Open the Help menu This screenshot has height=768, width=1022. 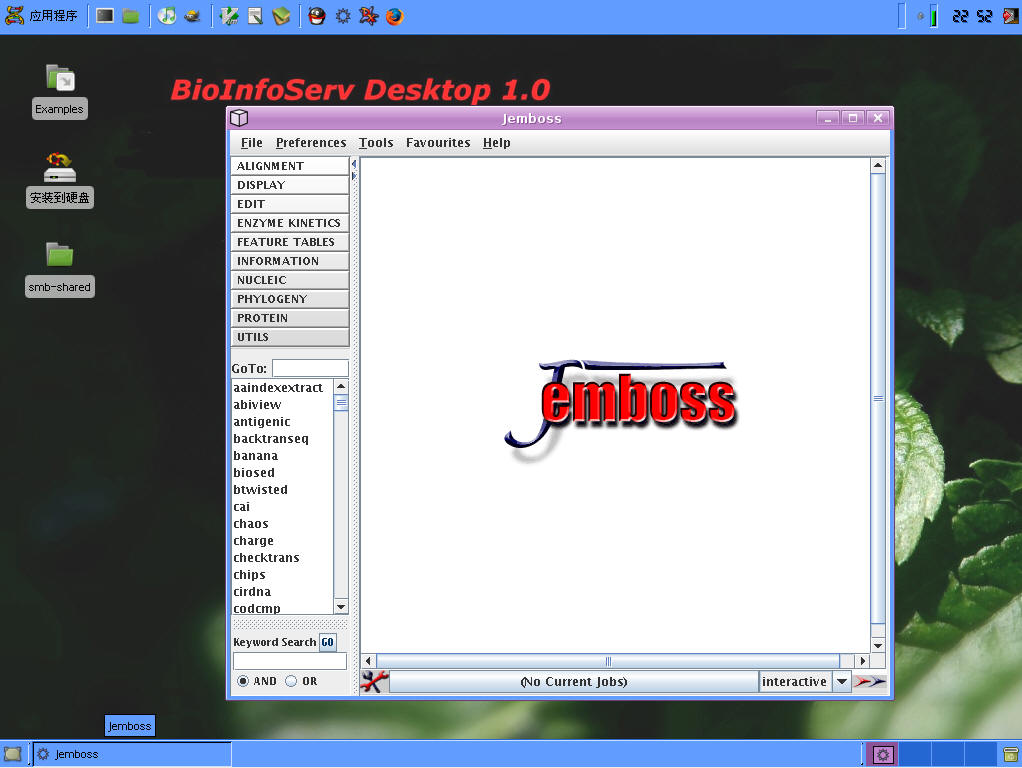pyautogui.click(x=497, y=143)
